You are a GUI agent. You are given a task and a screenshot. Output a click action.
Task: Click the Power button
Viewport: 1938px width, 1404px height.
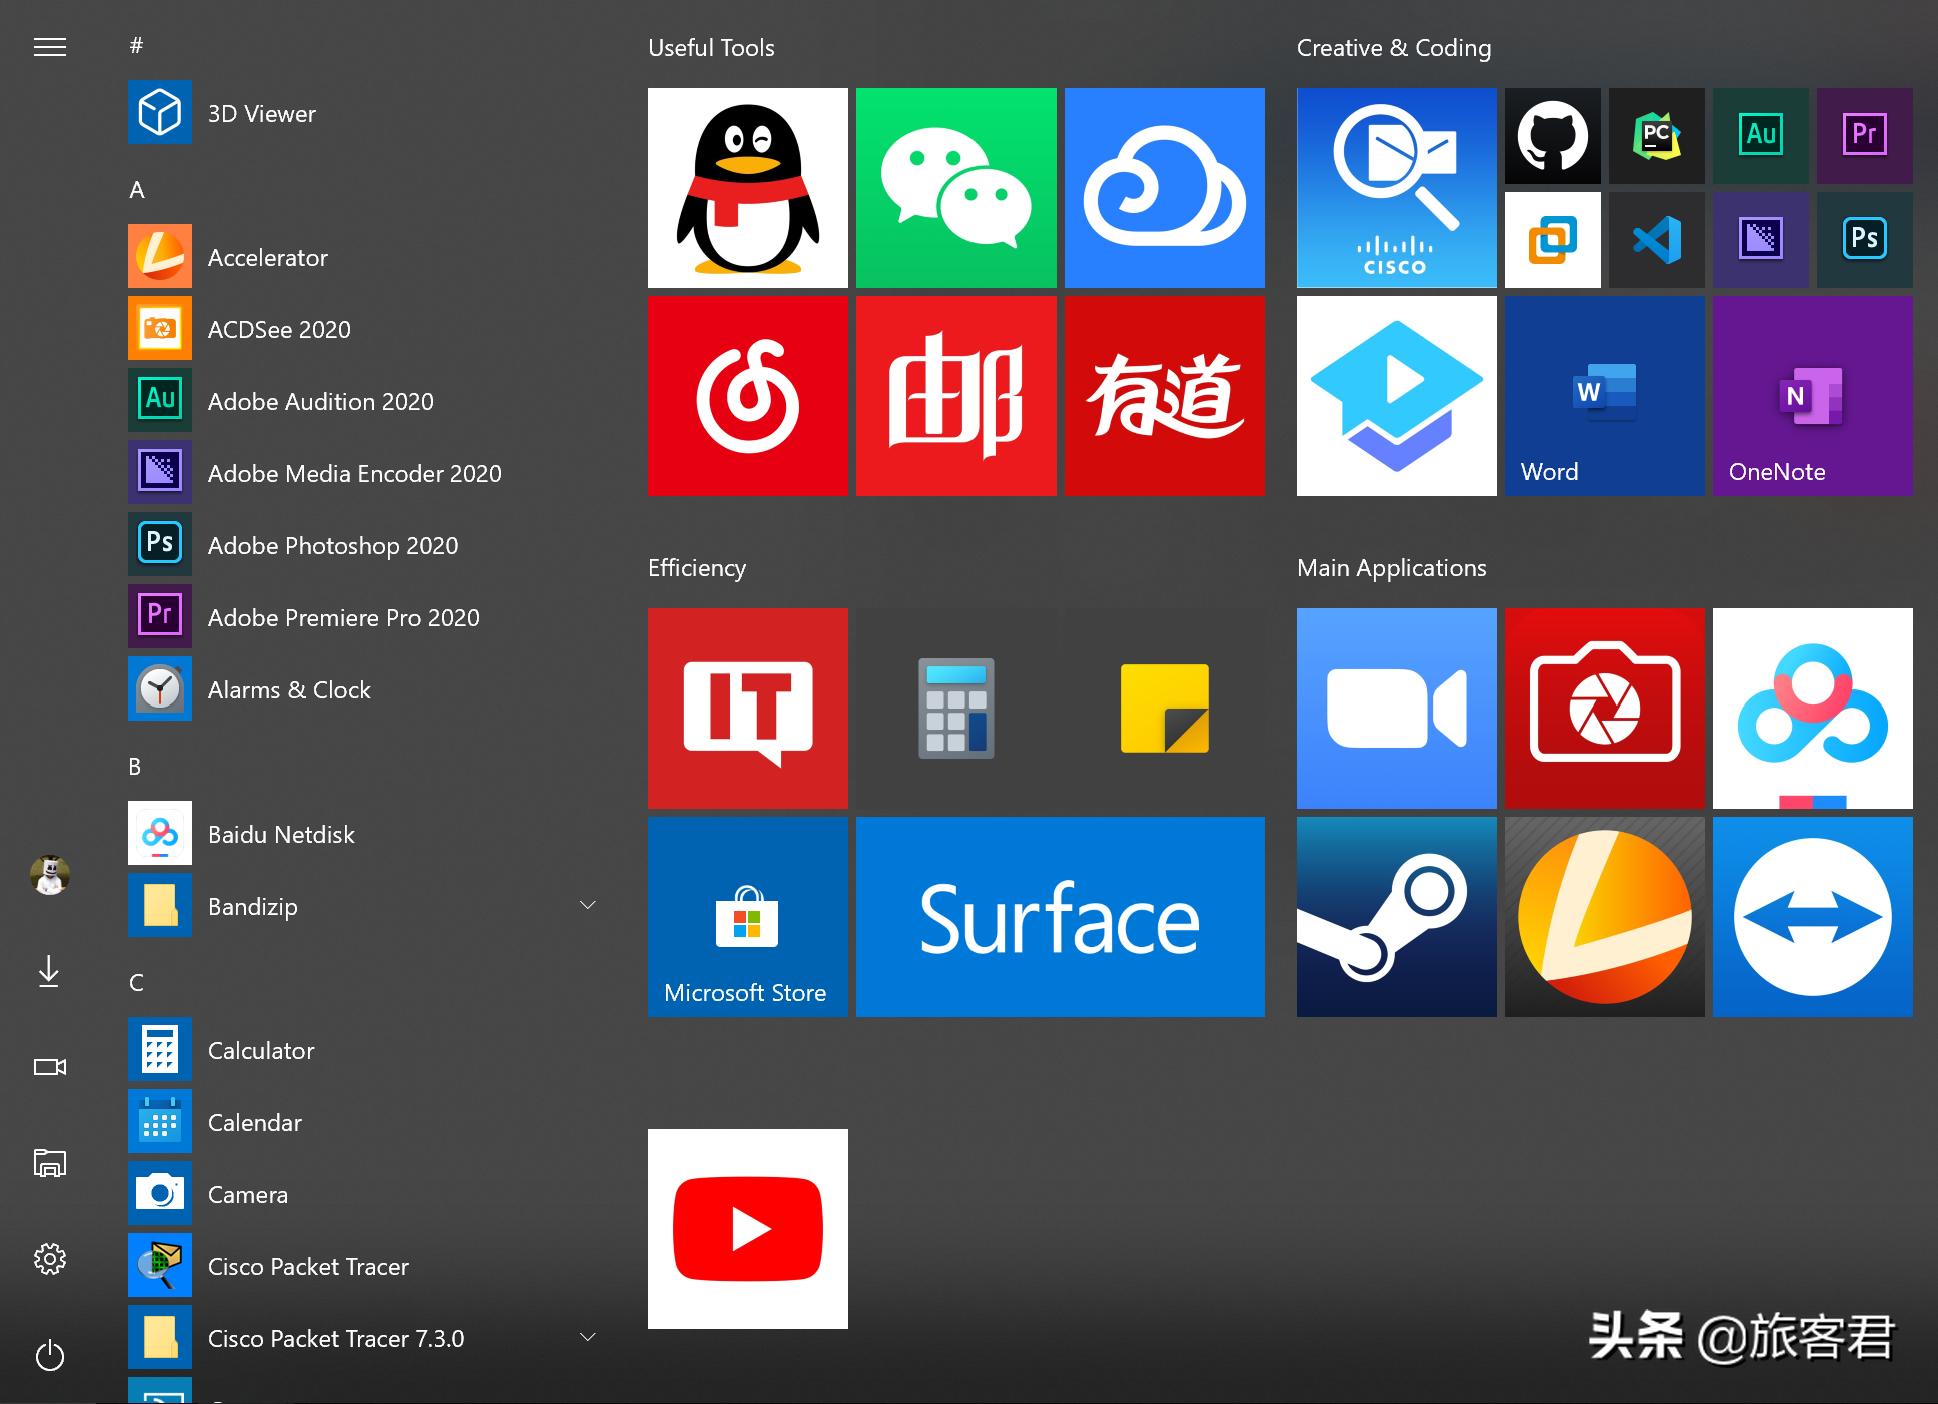49,1356
